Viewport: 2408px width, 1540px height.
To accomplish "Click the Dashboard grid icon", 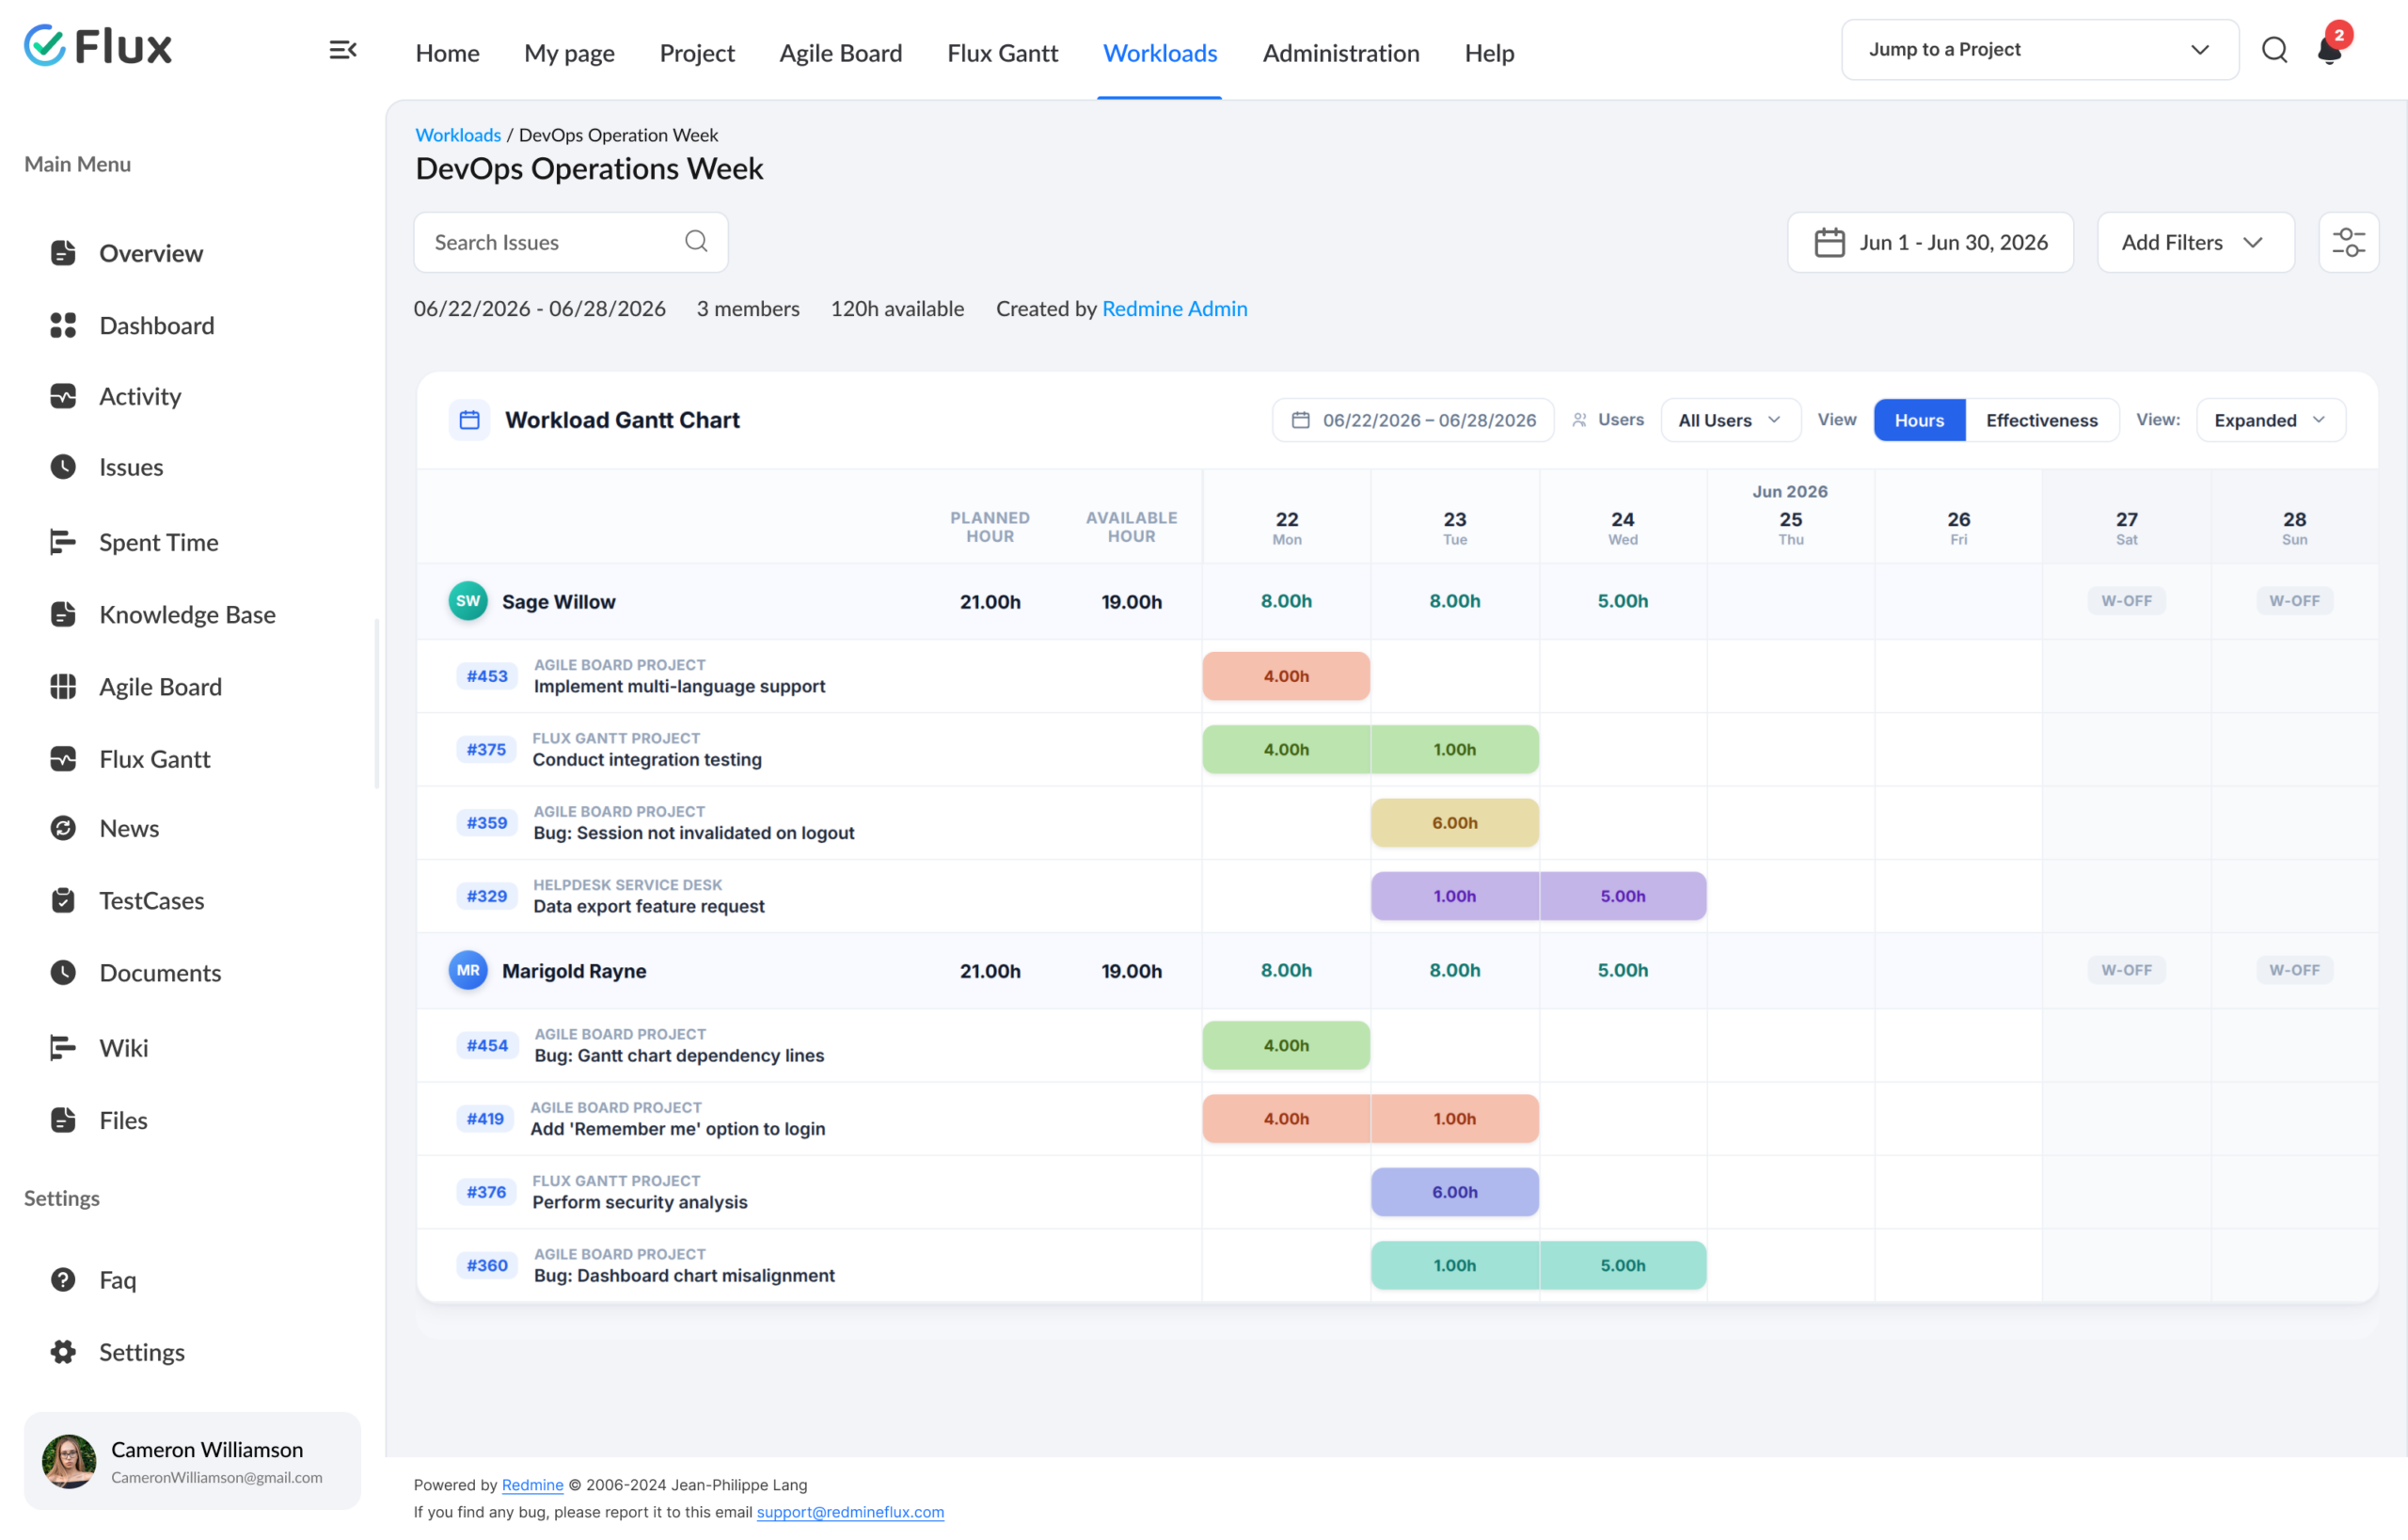I will tap(63, 325).
